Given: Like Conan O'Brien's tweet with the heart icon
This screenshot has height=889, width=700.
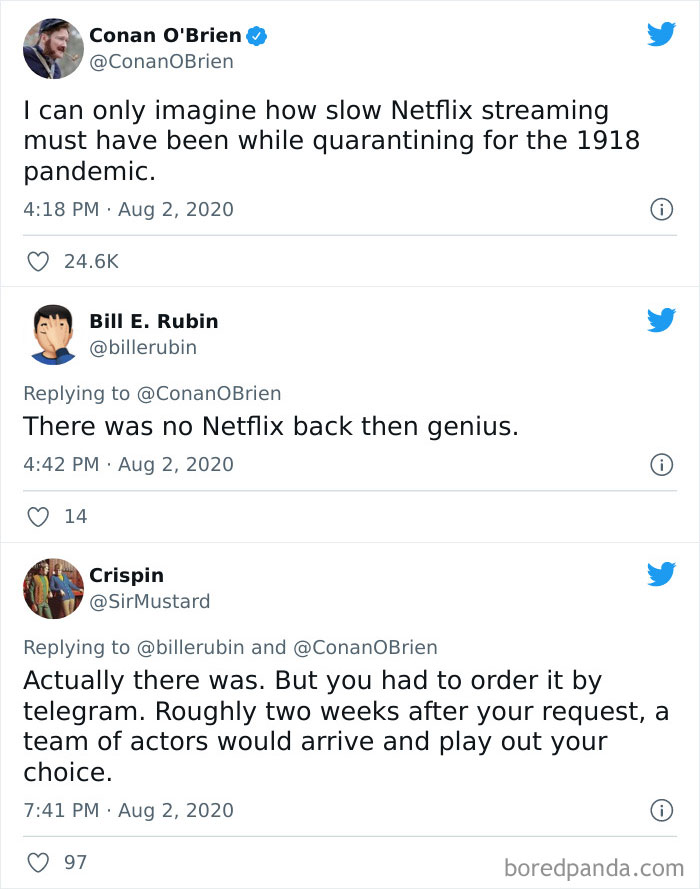Looking at the screenshot, I should point(37,261).
